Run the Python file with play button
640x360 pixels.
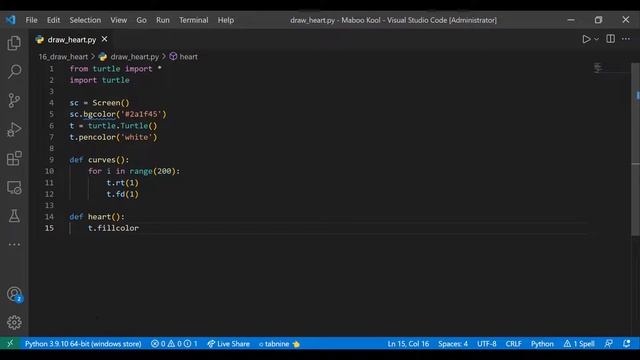click(586, 39)
